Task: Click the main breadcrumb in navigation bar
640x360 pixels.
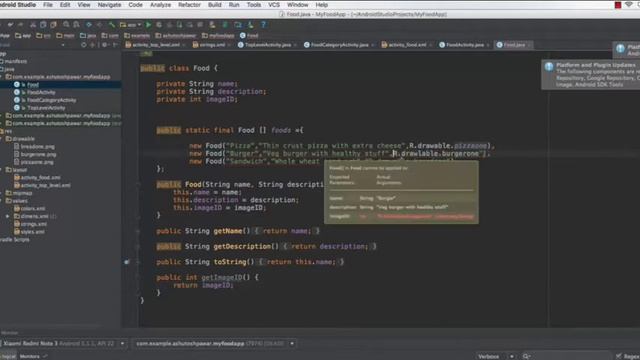Action: coord(66,36)
